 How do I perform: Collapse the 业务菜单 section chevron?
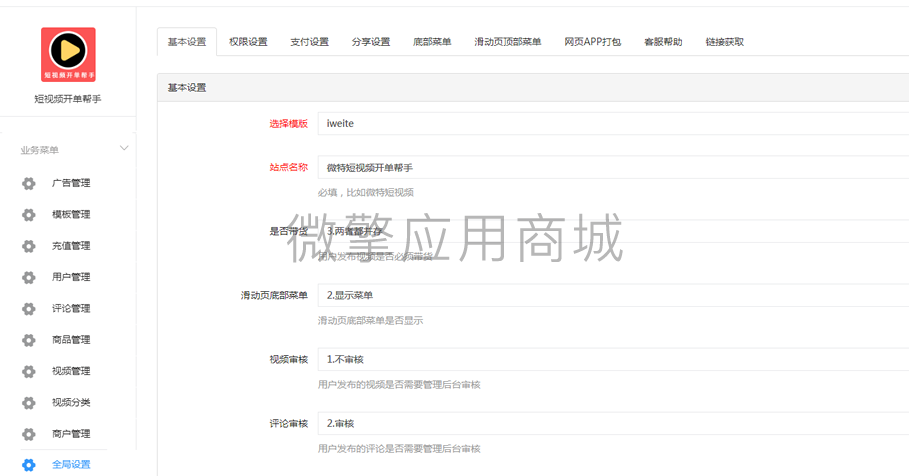click(x=123, y=148)
